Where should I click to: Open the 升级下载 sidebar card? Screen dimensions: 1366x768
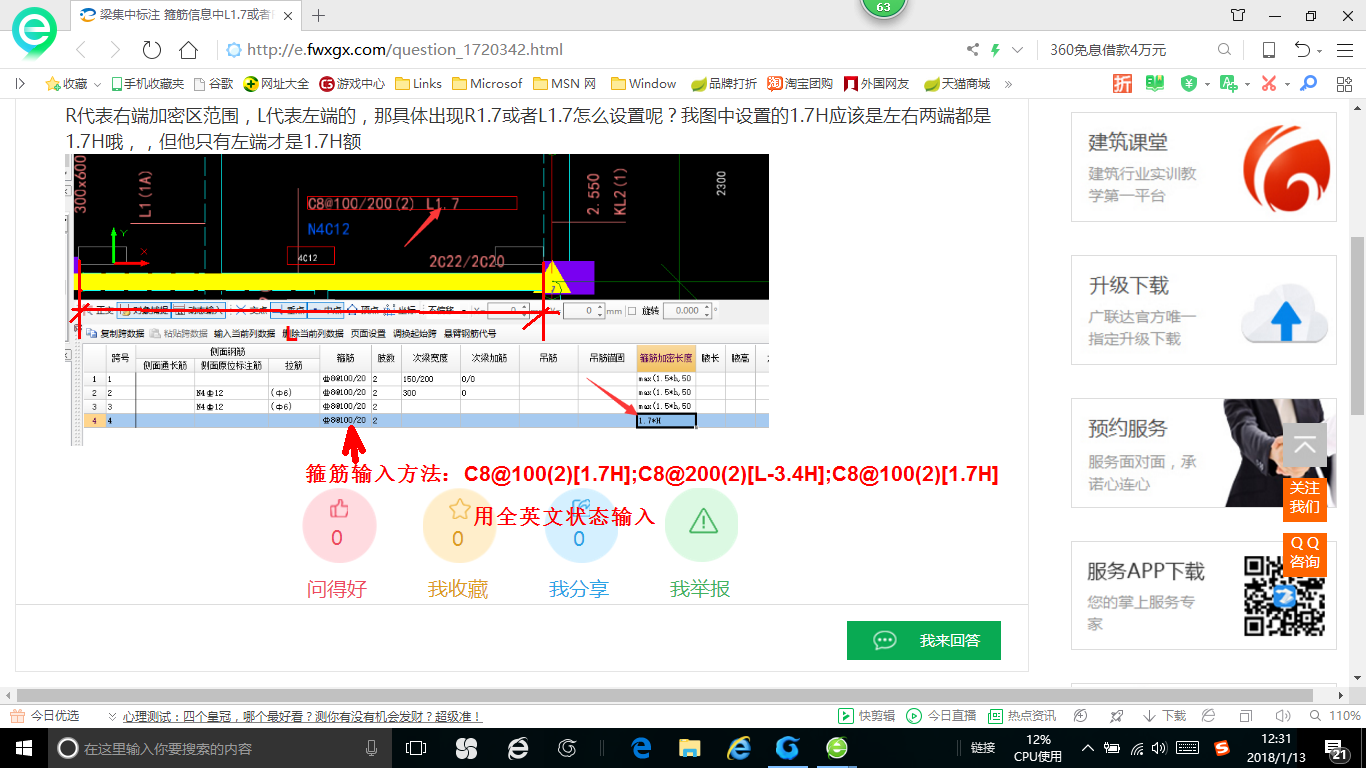(1204, 310)
